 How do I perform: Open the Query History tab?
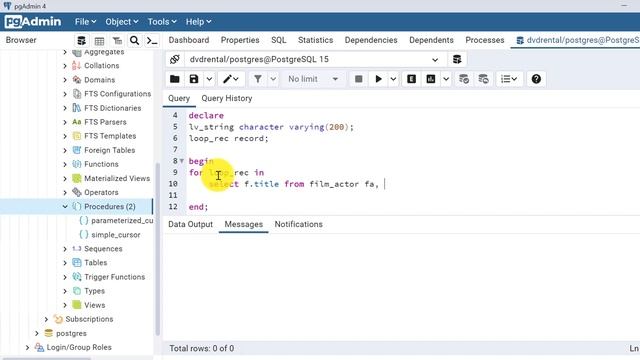[227, 98]
